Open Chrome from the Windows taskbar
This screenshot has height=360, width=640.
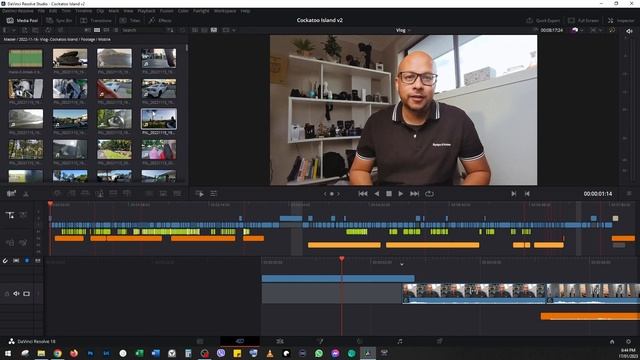58,353
